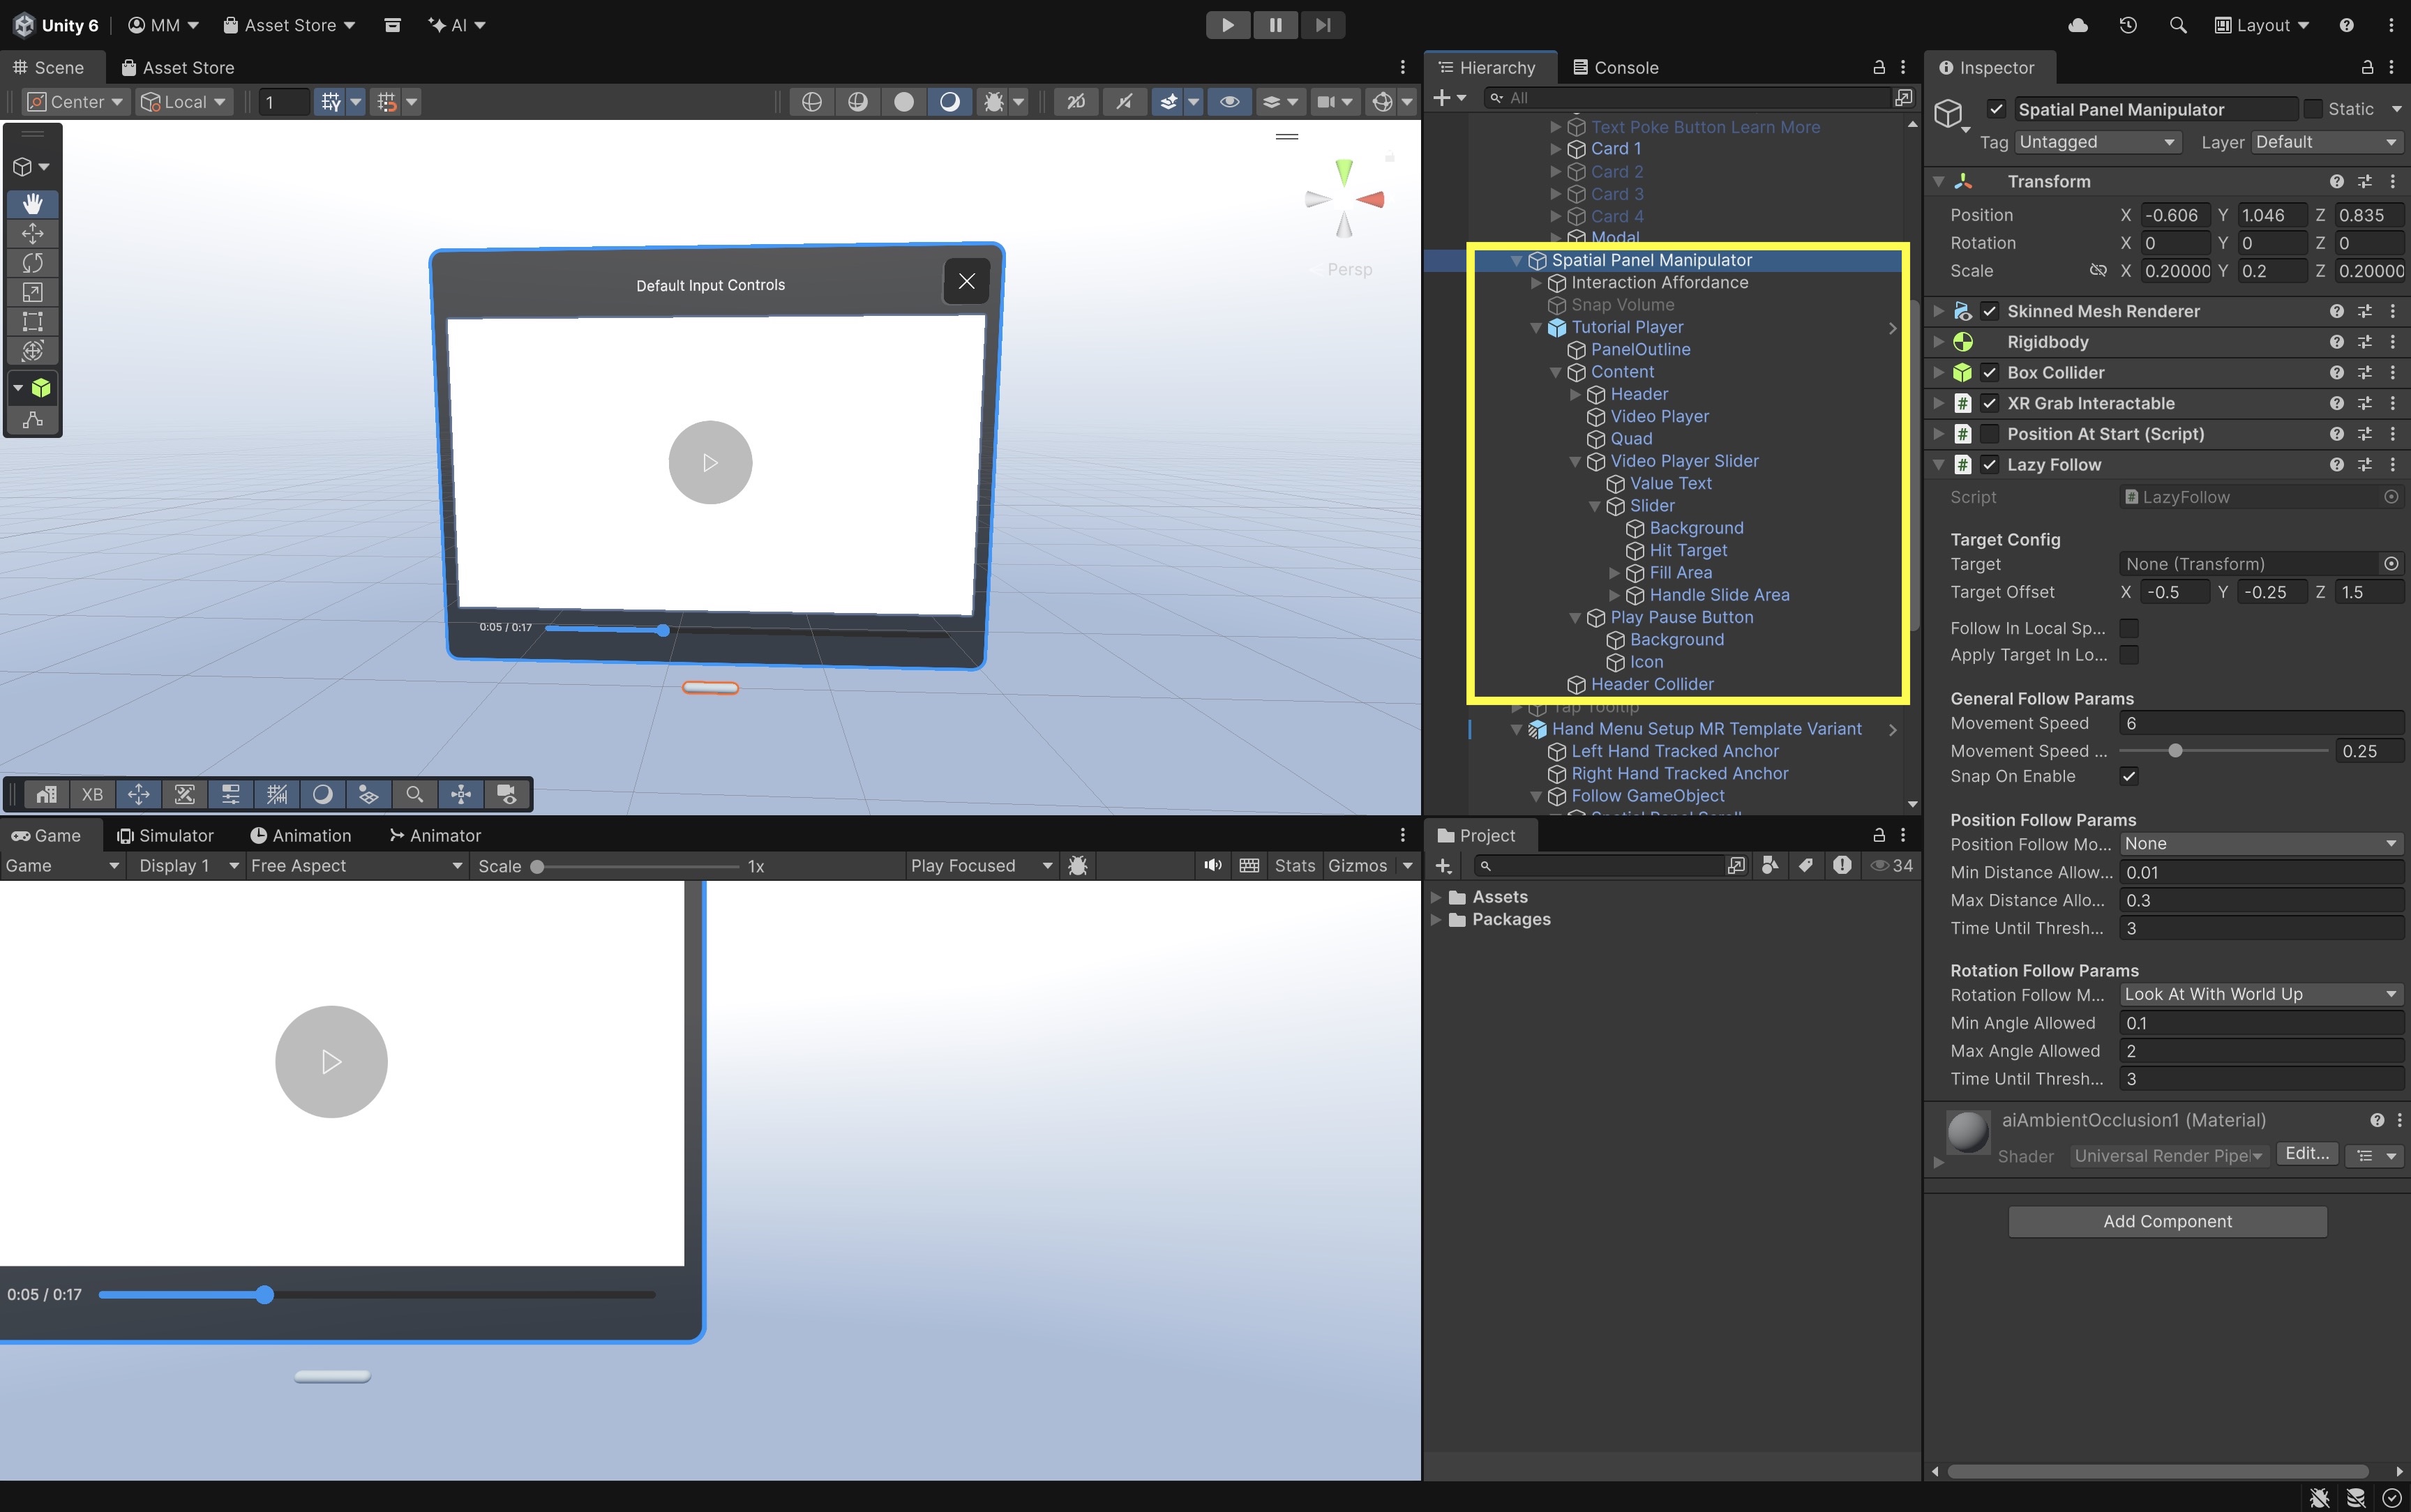Select the Transform tool
Image resolution: width=2411 pixels, height=1512 pixels.
[x=33, y=350]
